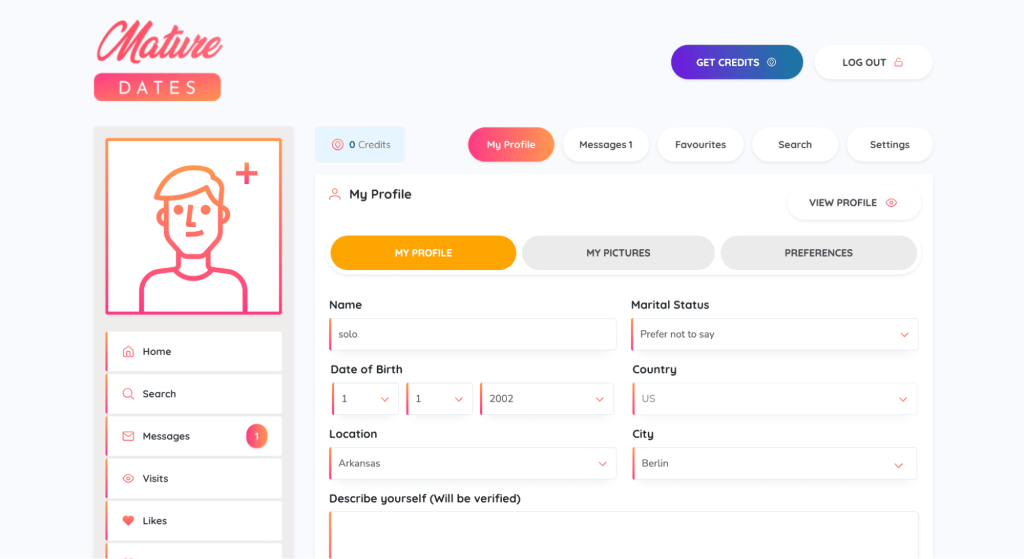Viewport: 1024px width, 559px height.
Task: Click the Home house icon in sidebar
Action: (128, 351)
